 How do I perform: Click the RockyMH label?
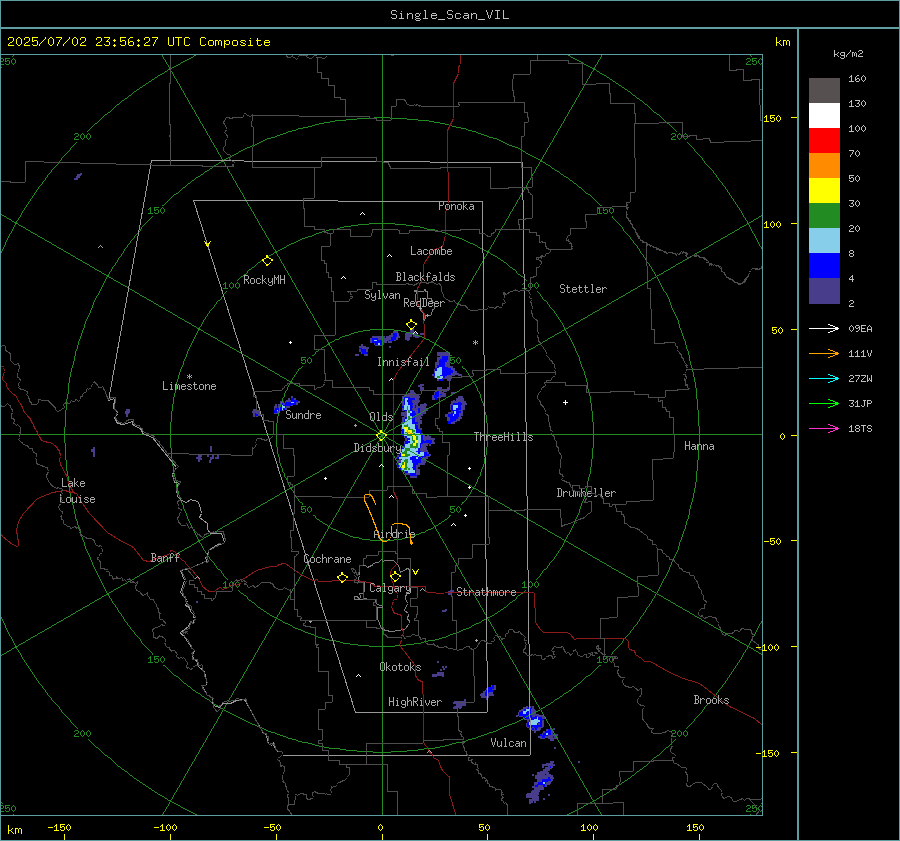point(264,280)
